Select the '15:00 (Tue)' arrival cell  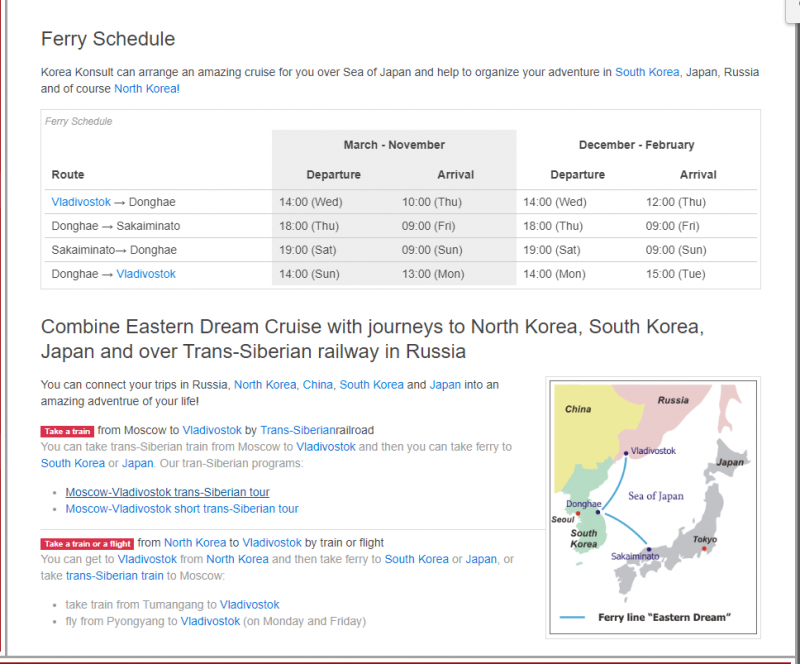point(676,274)
